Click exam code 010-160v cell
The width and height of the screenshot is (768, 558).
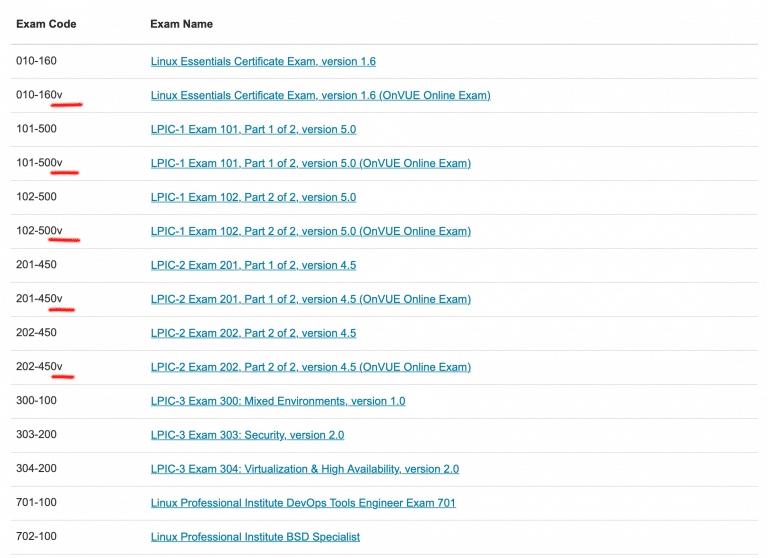coord(39,96)
